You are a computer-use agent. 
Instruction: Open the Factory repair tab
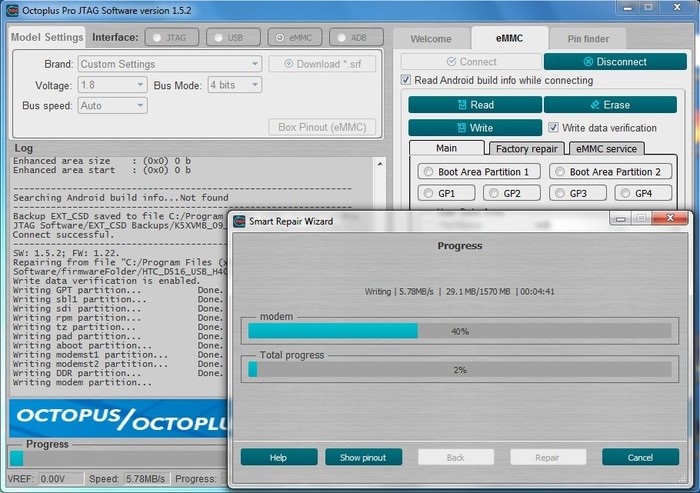pyautogui.click(x=526, y=148)
